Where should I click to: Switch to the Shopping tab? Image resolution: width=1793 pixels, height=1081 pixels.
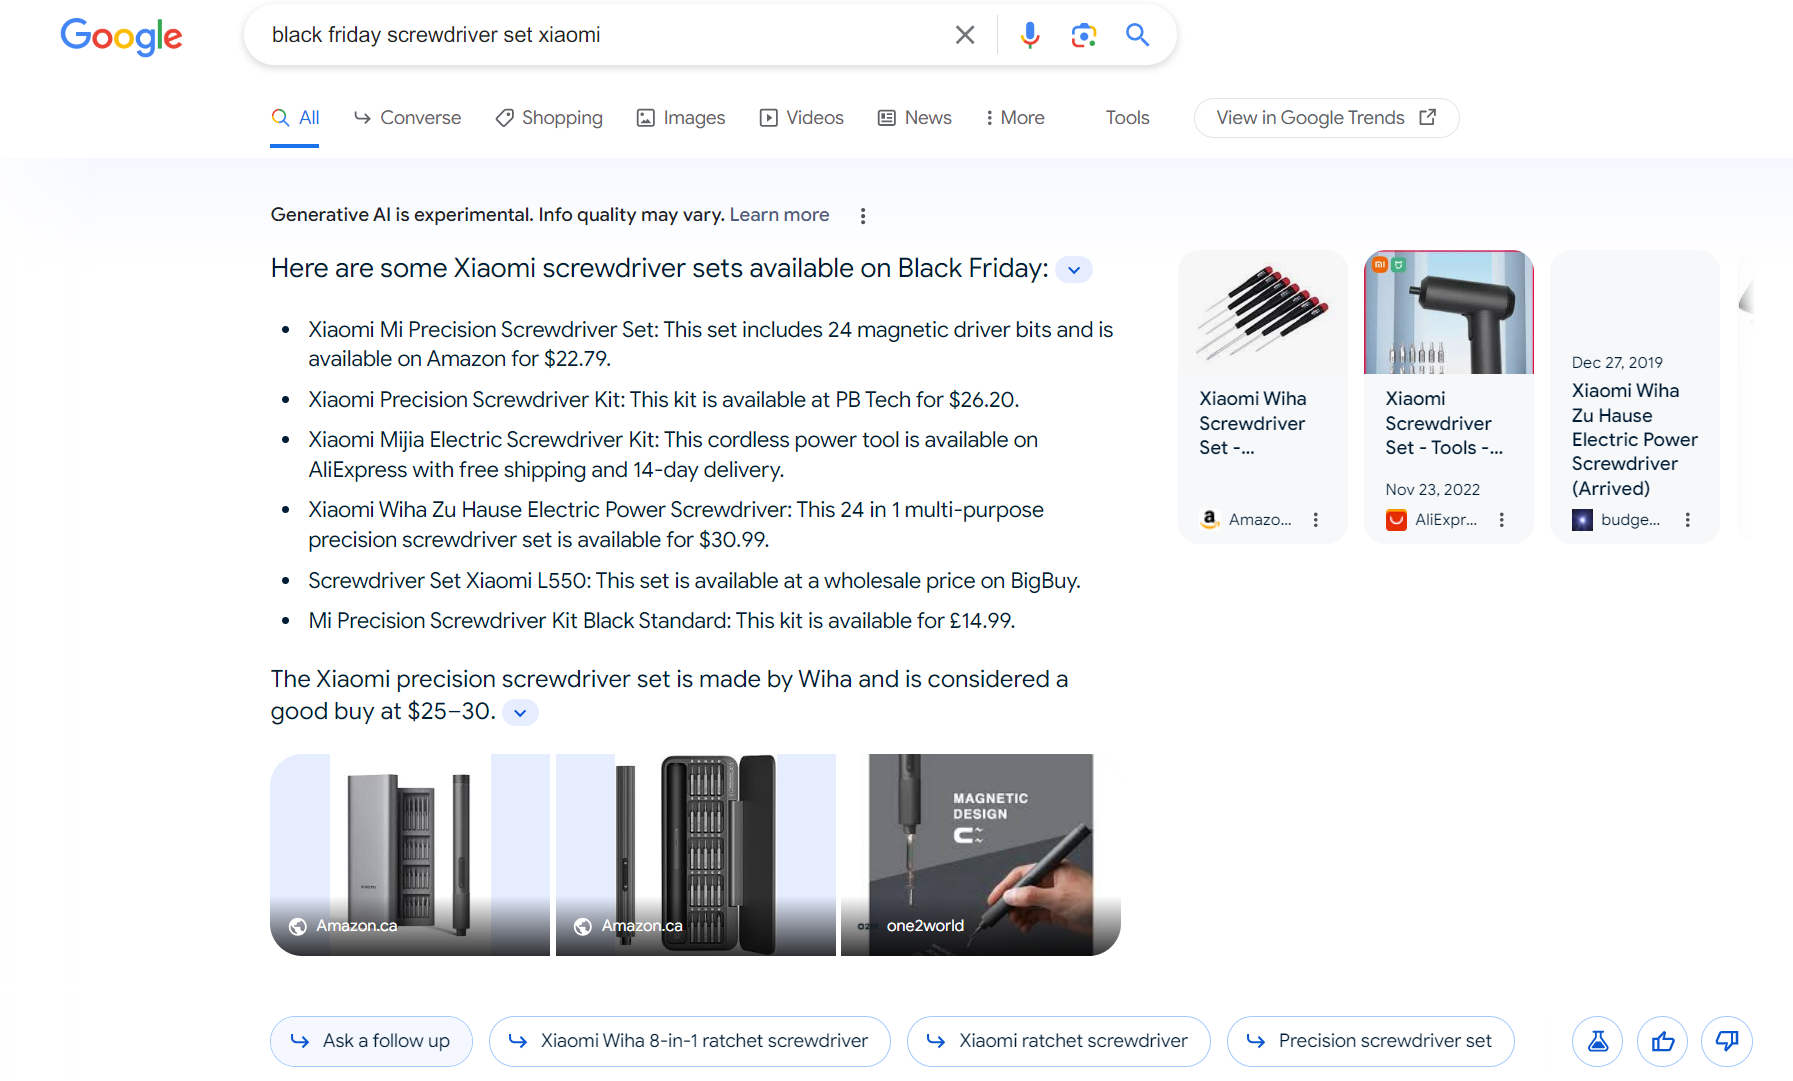[x=549, y=118]
